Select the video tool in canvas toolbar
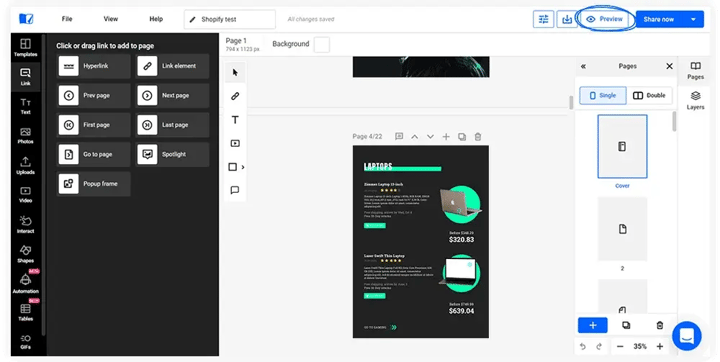720x362 pixels. 235,143
